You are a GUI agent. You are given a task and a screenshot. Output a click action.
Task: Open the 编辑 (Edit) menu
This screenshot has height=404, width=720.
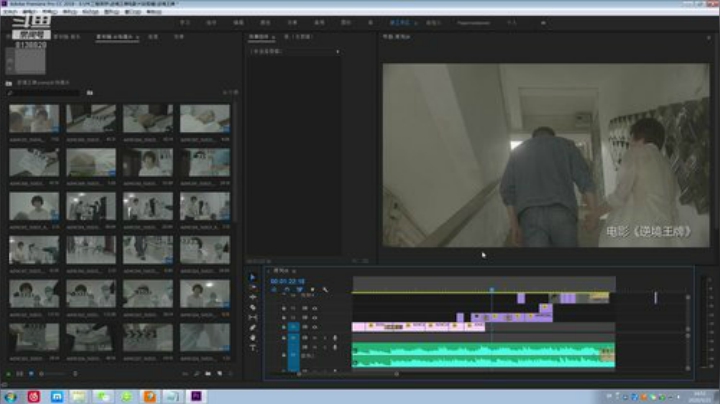click(x=29, y=12)
